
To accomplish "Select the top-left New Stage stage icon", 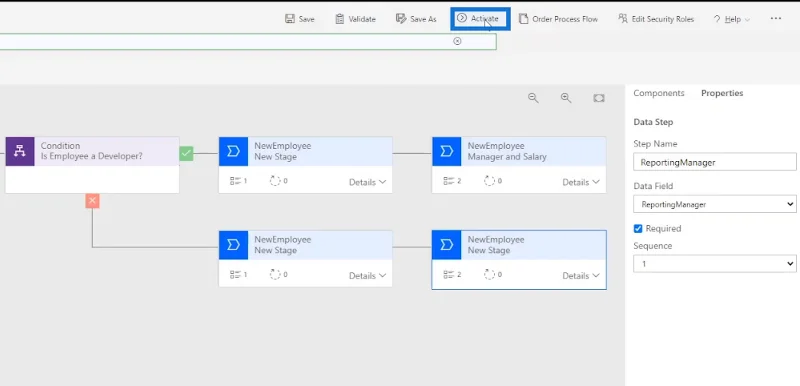I will pyautogui.click(x=233, y=151).
